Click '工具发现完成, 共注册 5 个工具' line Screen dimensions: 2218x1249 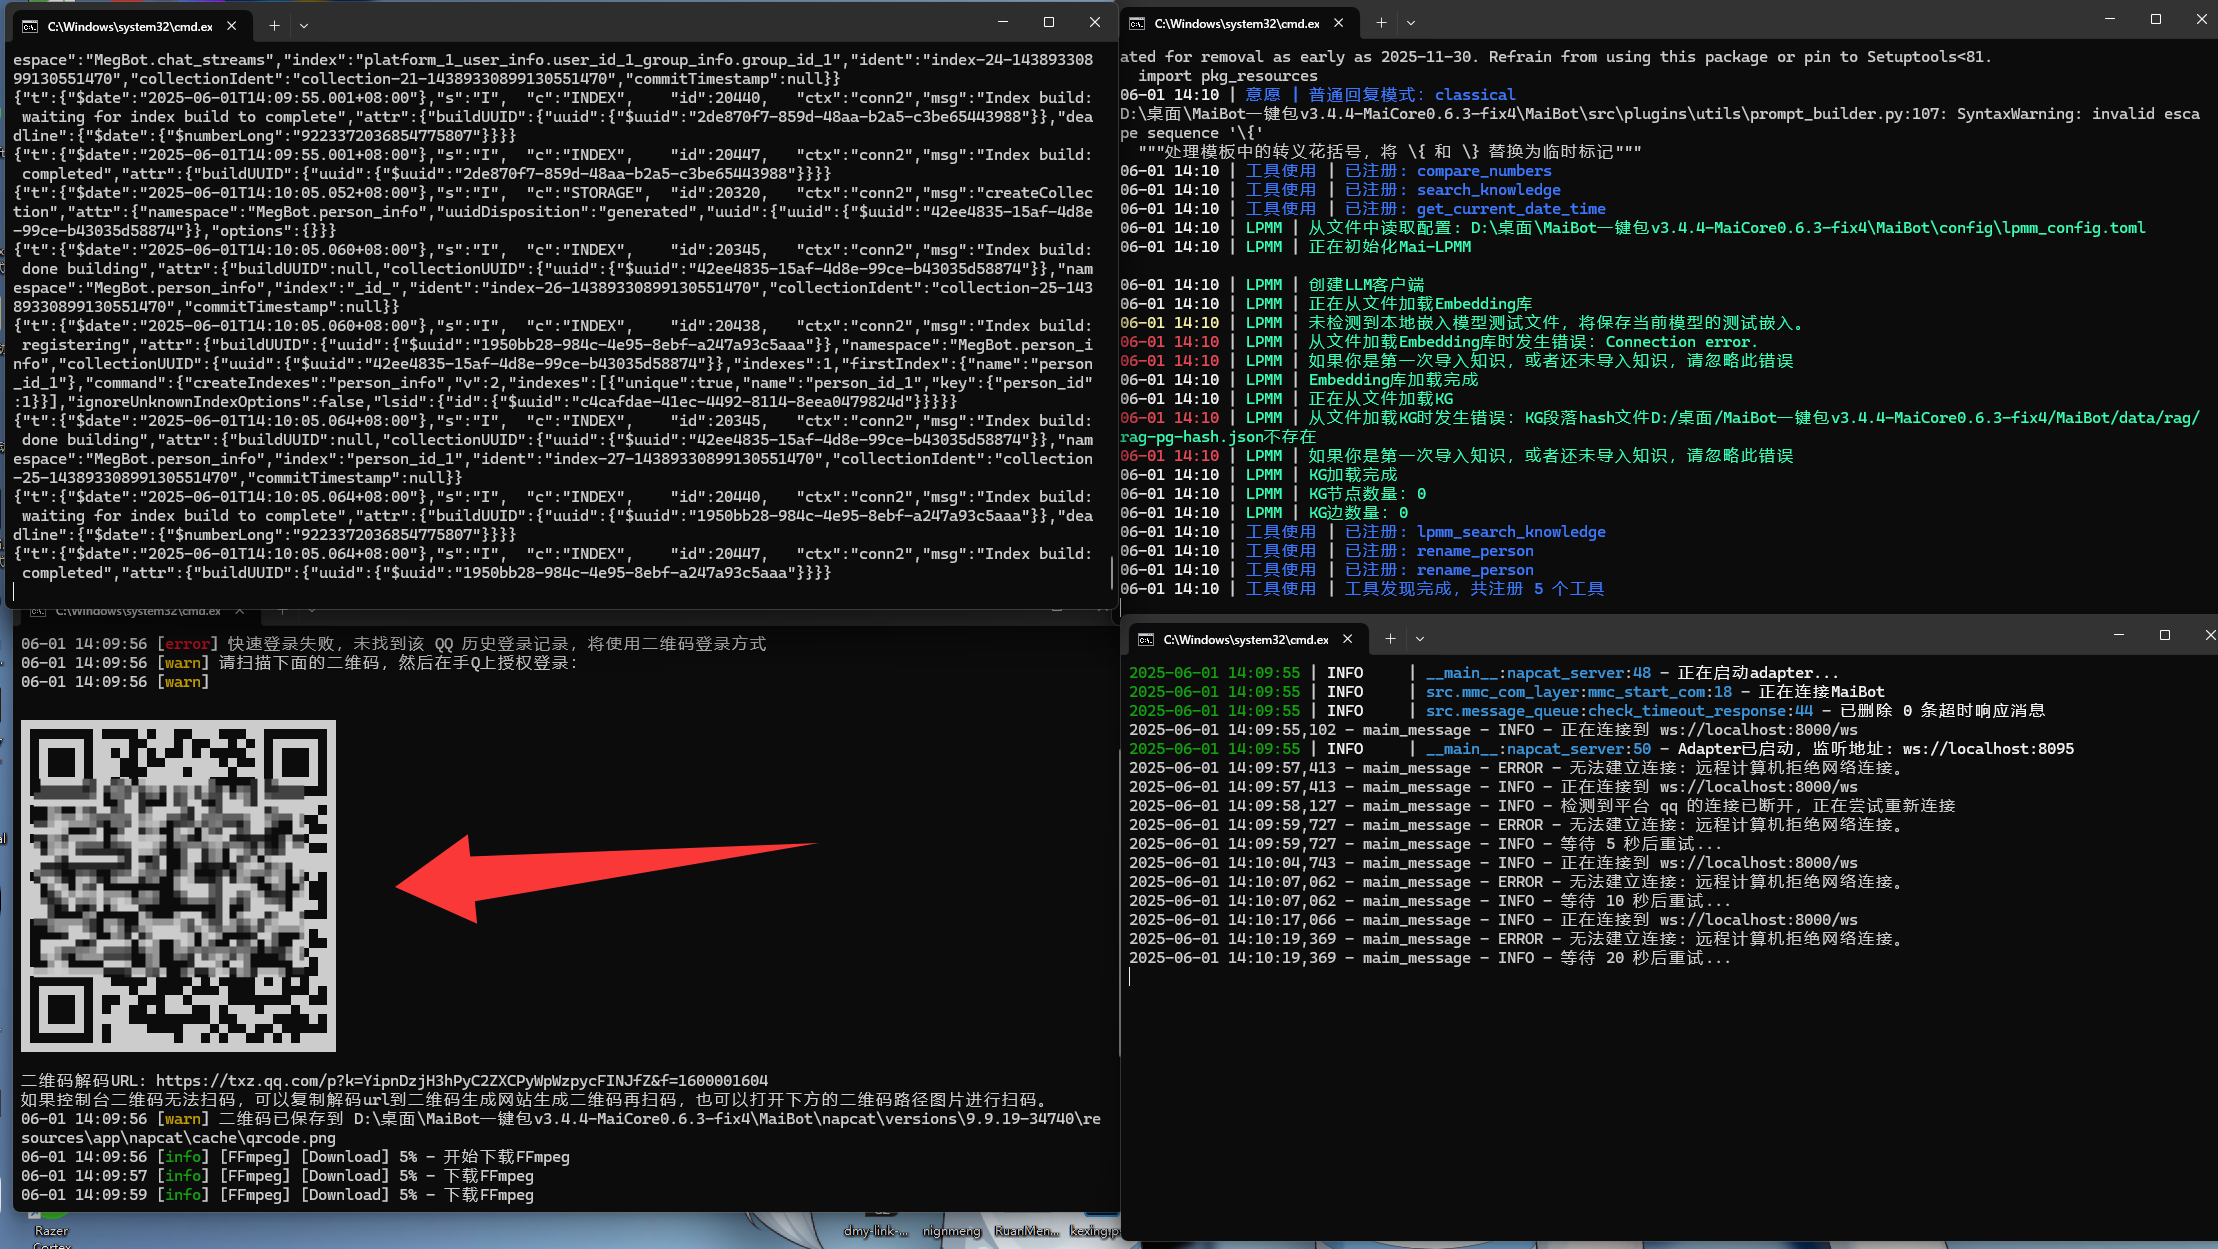1362,589
